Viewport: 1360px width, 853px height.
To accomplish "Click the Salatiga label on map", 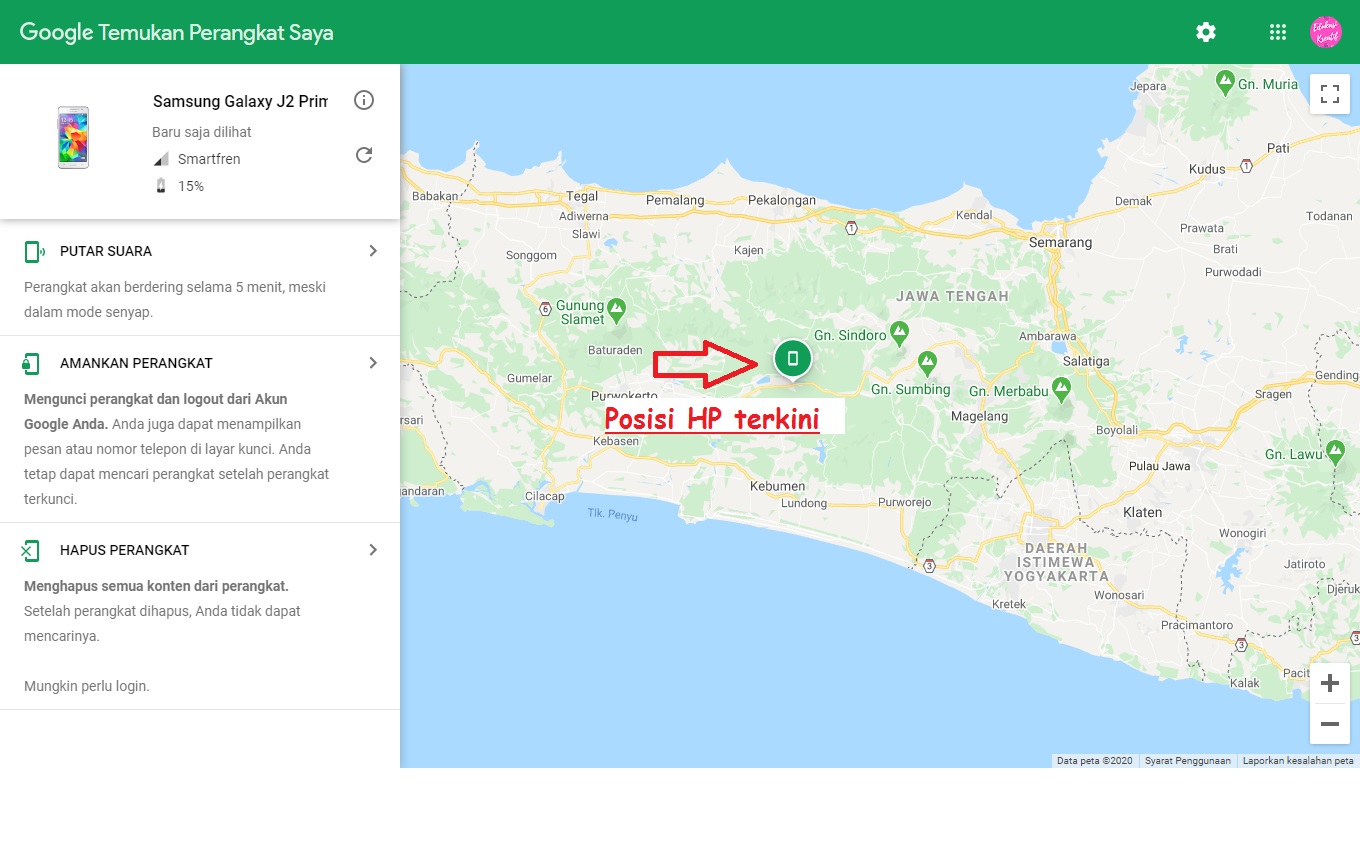I will point(1084,361).
